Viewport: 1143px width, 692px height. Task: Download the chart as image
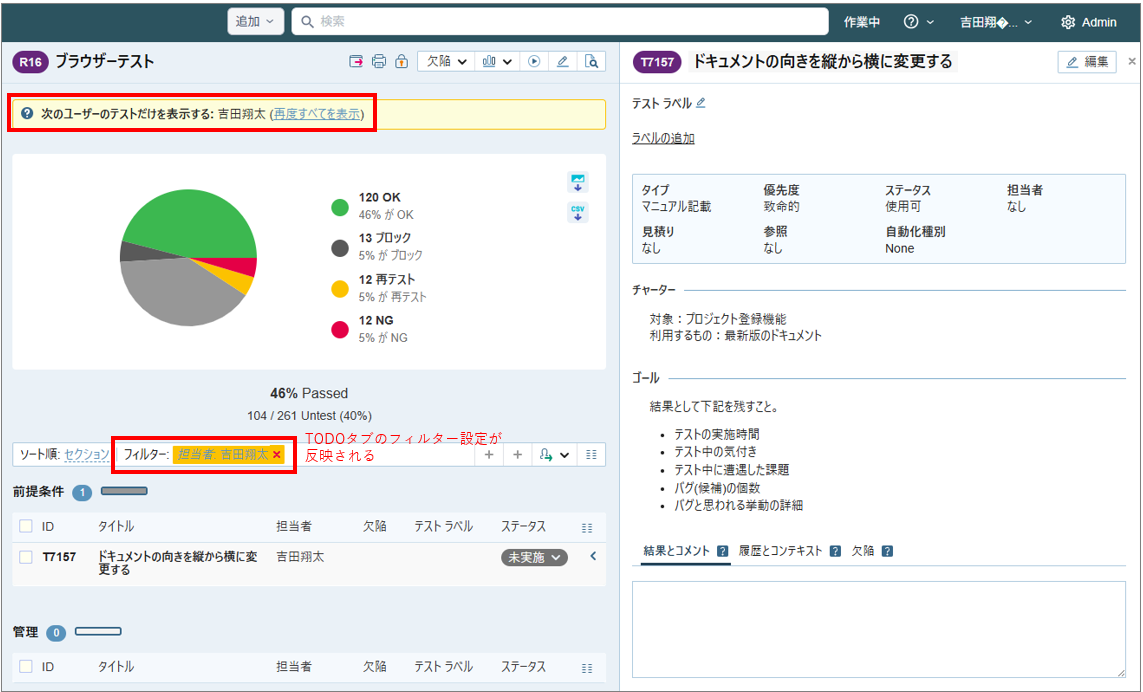pyautogui.click(x=578, y=182)
